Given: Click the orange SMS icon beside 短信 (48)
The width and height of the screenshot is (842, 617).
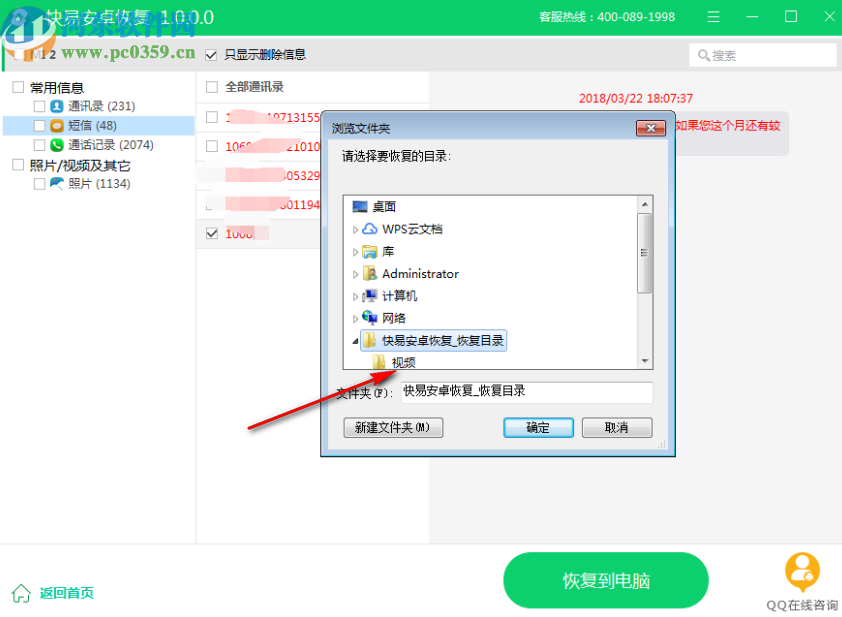Looking at the screenshot, I should point(56,126).
